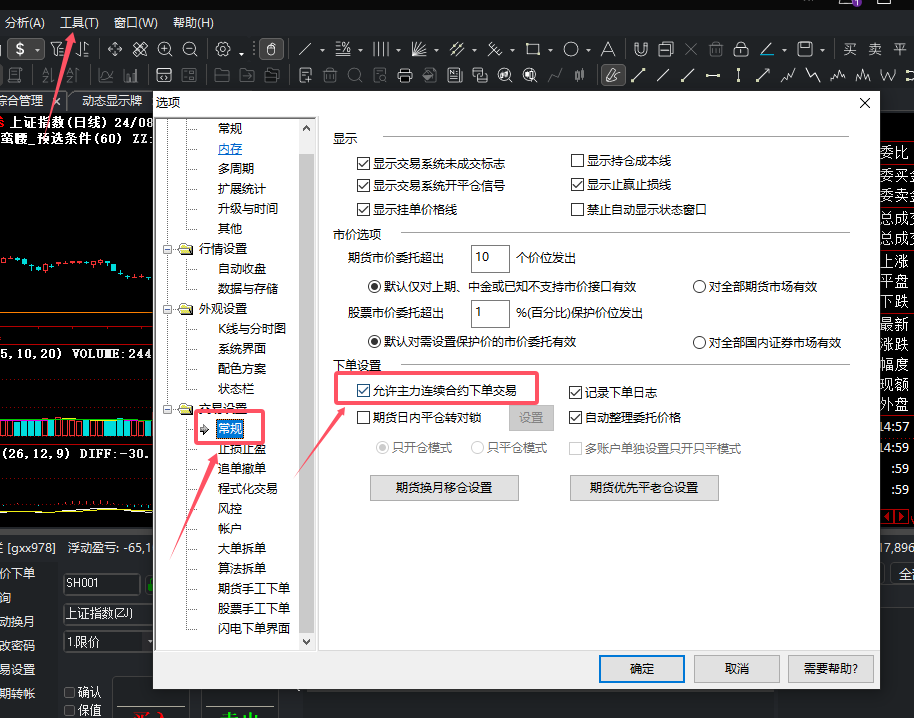Collapse the 交易设置 tree node
Screen dimensions: 914x718
[168, 409]
